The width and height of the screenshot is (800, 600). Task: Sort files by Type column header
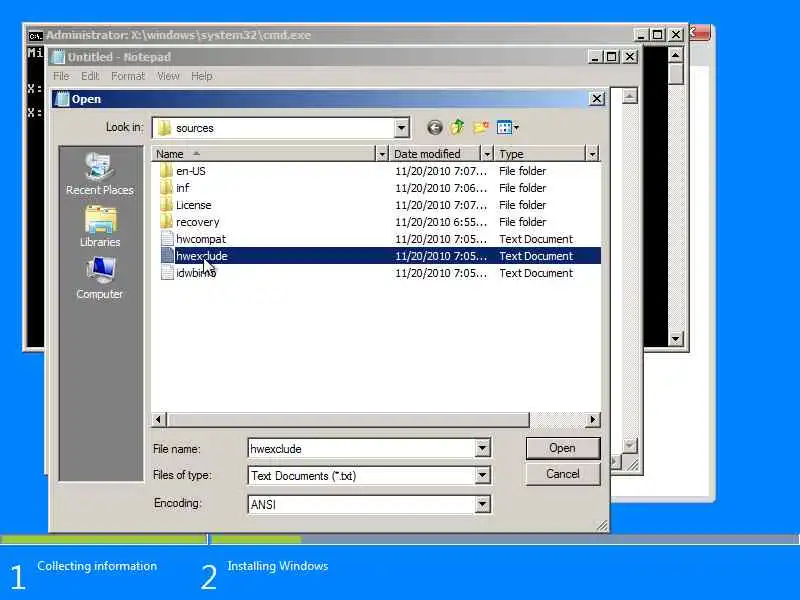pos(540,154)
